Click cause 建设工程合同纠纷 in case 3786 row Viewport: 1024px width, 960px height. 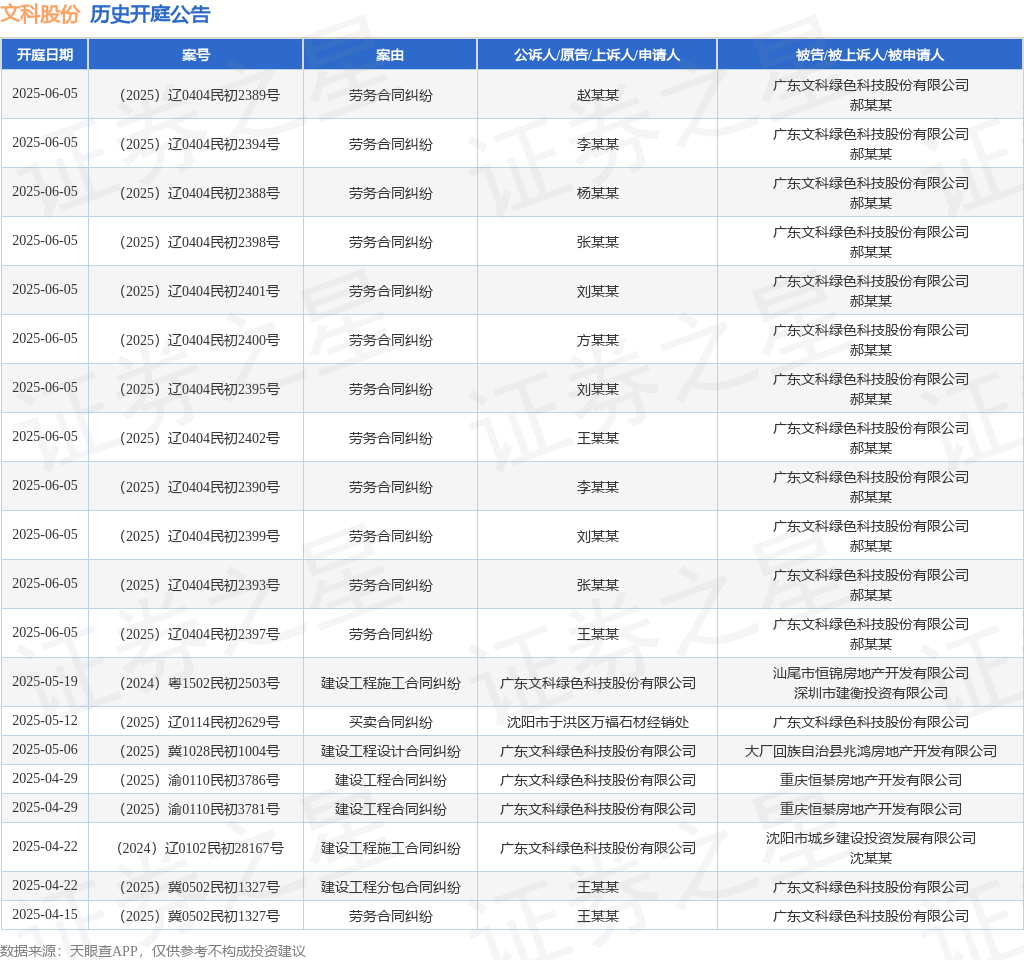tap(391, 780)
